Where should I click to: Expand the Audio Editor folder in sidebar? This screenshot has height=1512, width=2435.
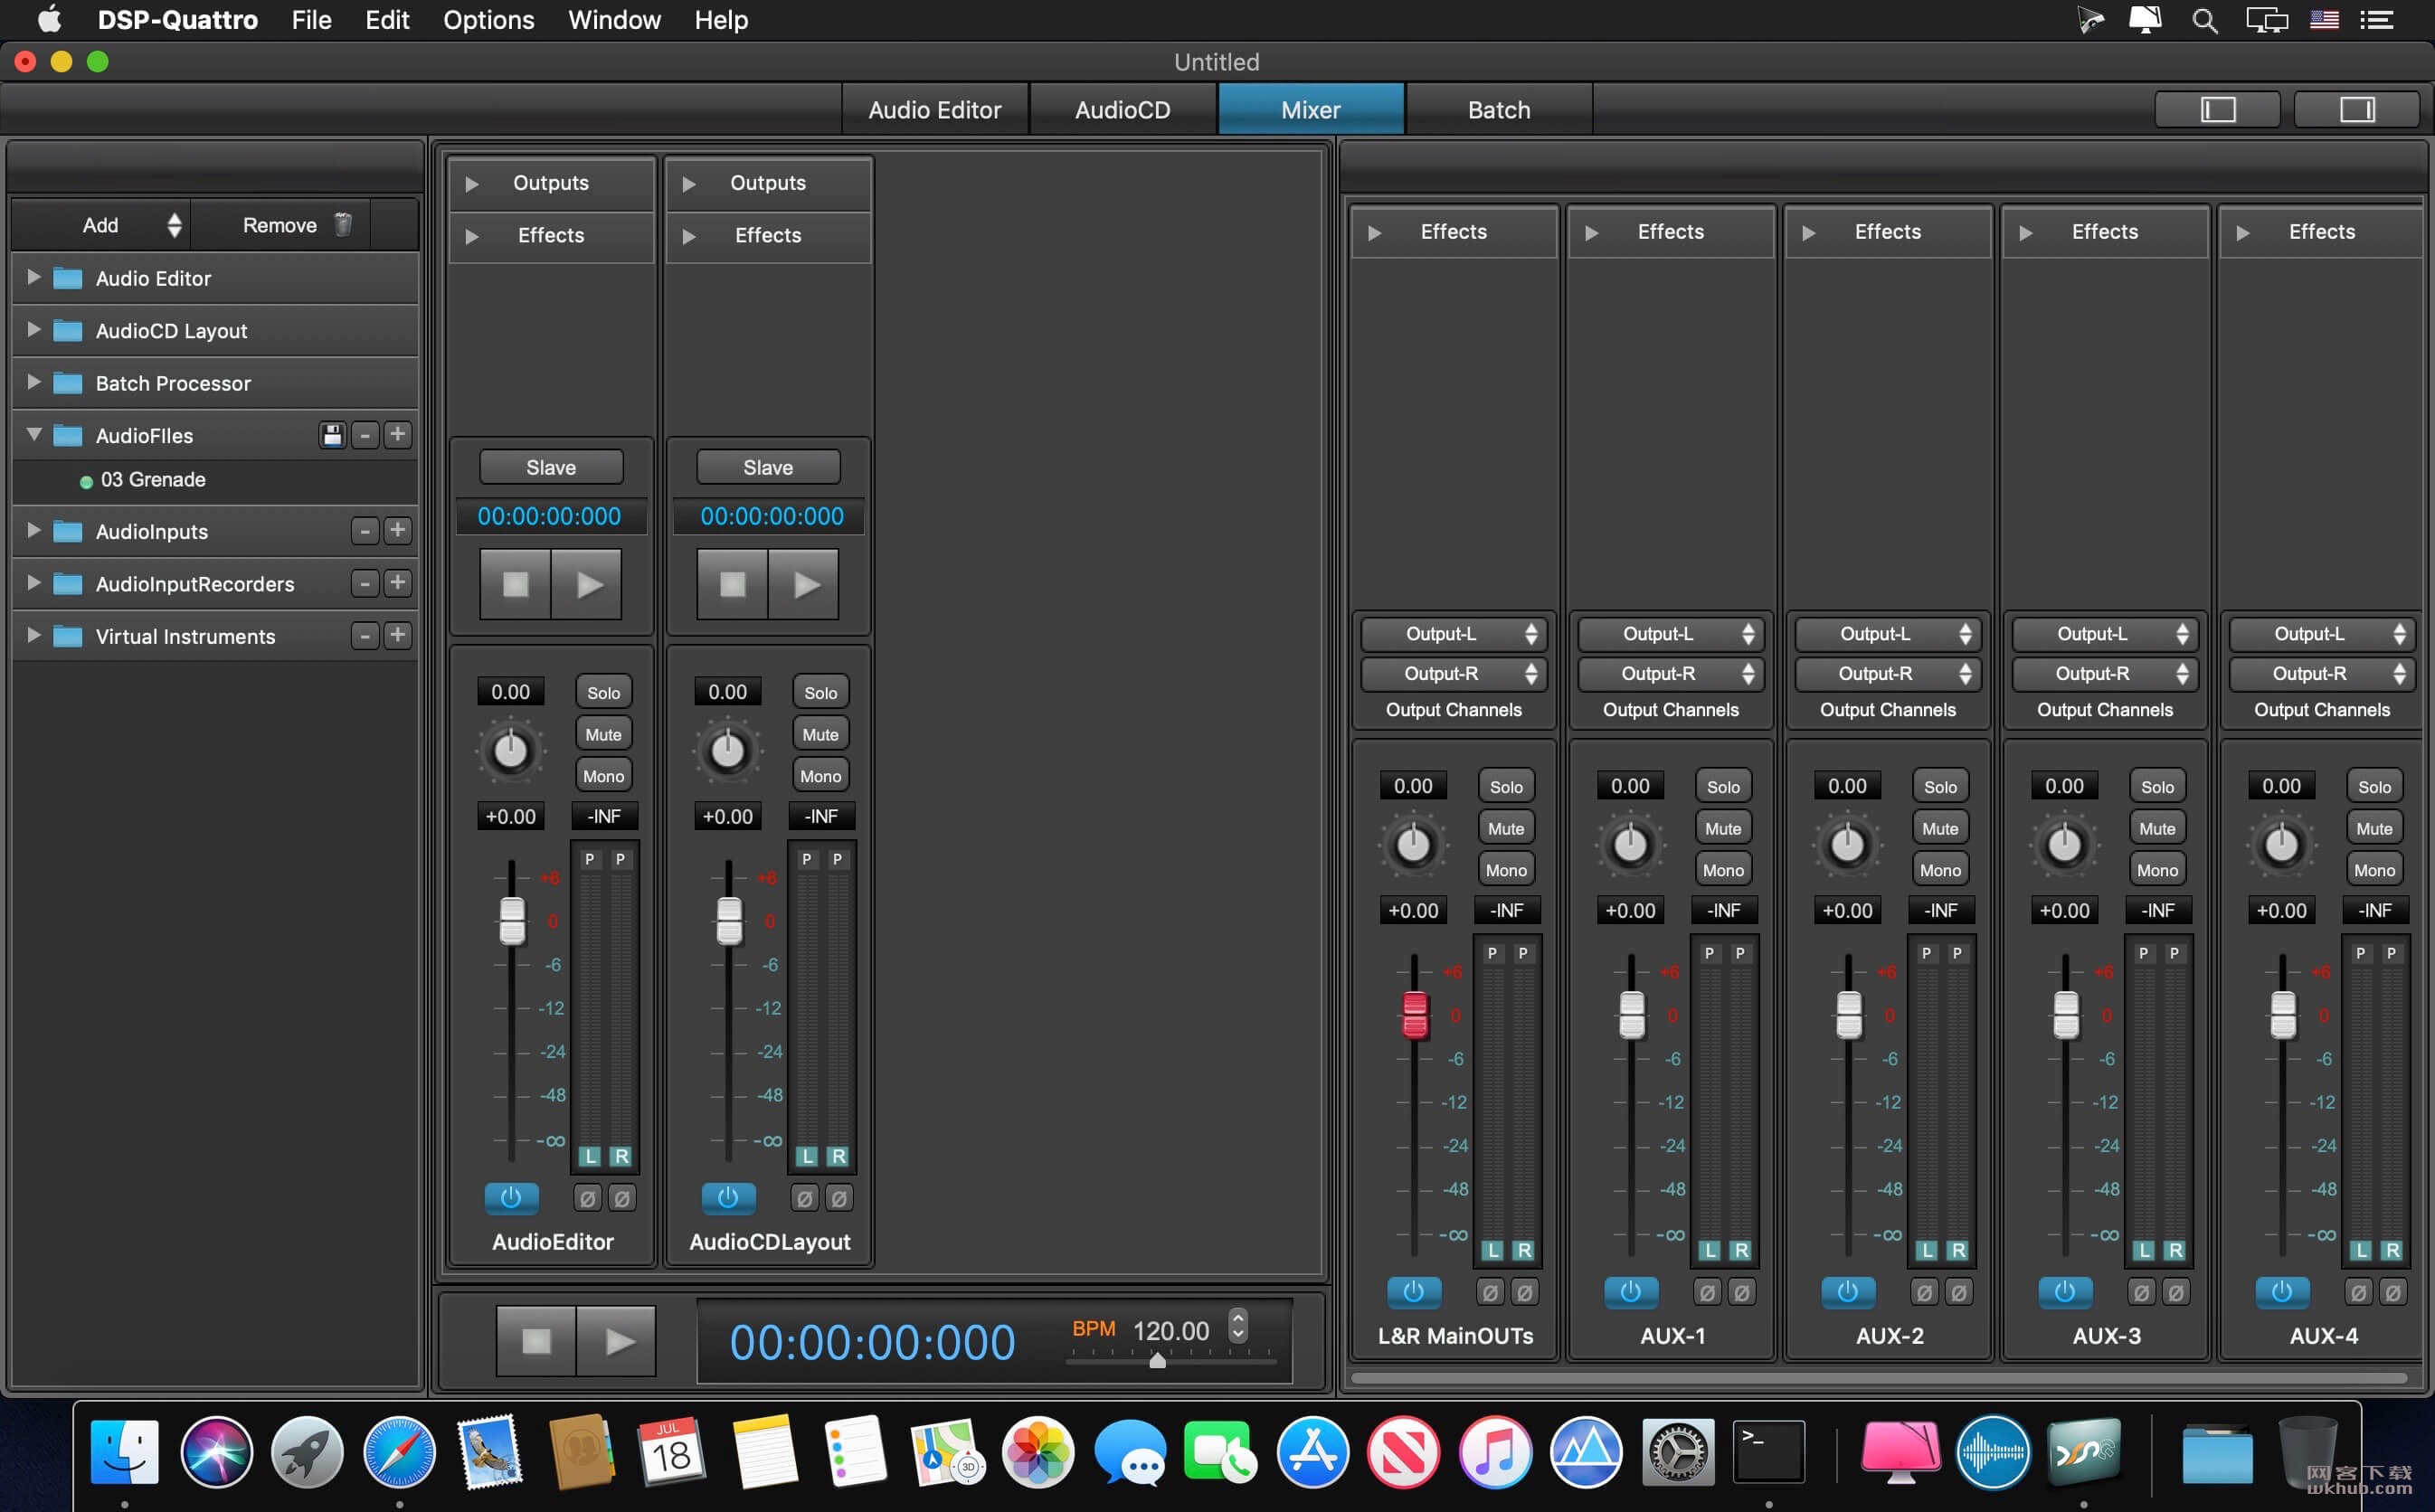coord(33,277)
